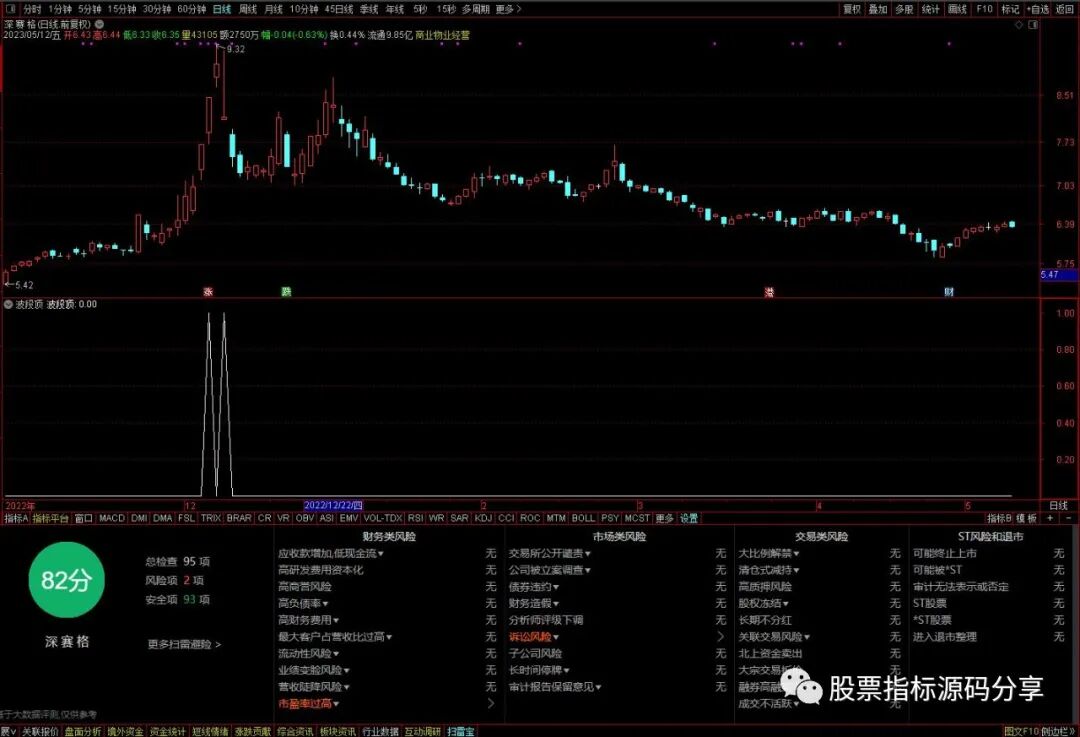Select the 月线 period tab

pos(273,9)
